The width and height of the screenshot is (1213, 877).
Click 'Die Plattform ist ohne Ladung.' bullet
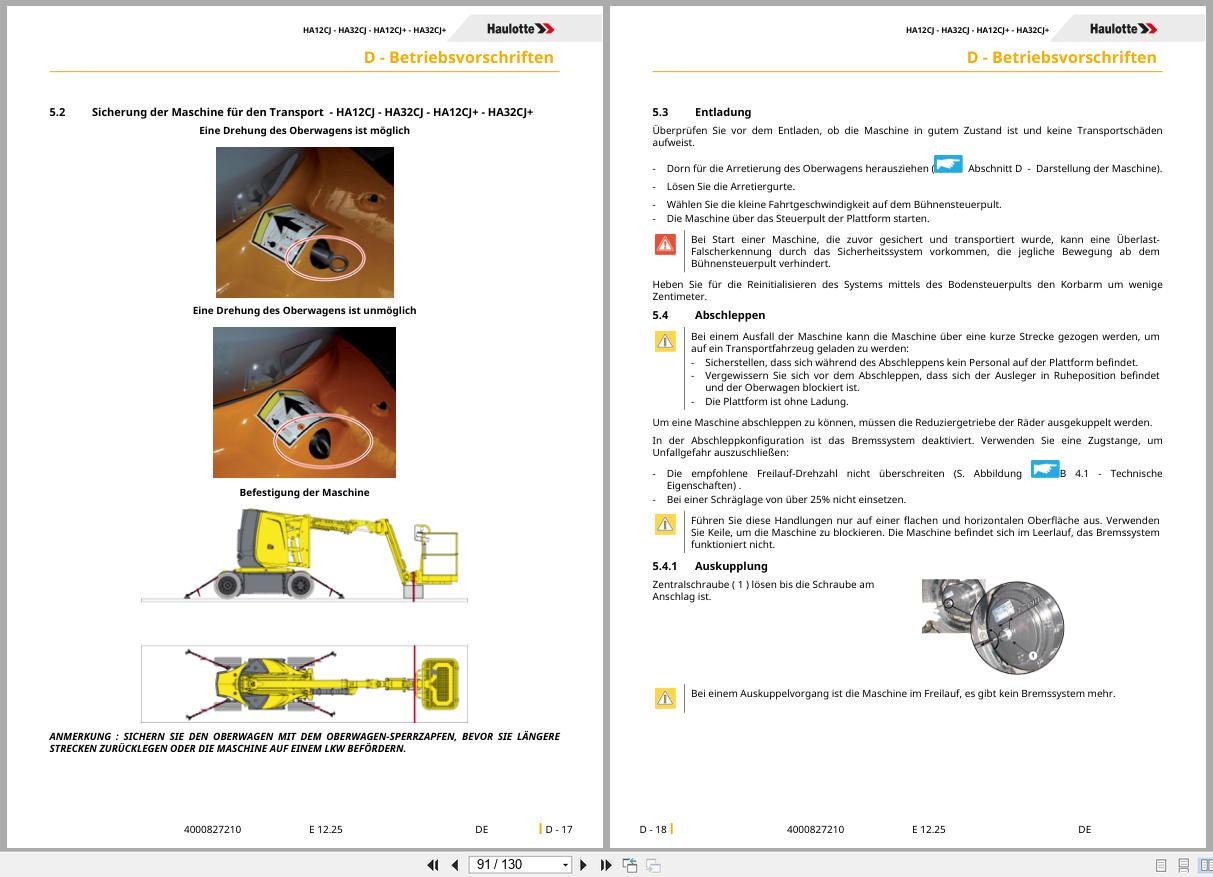pos(776,401)
